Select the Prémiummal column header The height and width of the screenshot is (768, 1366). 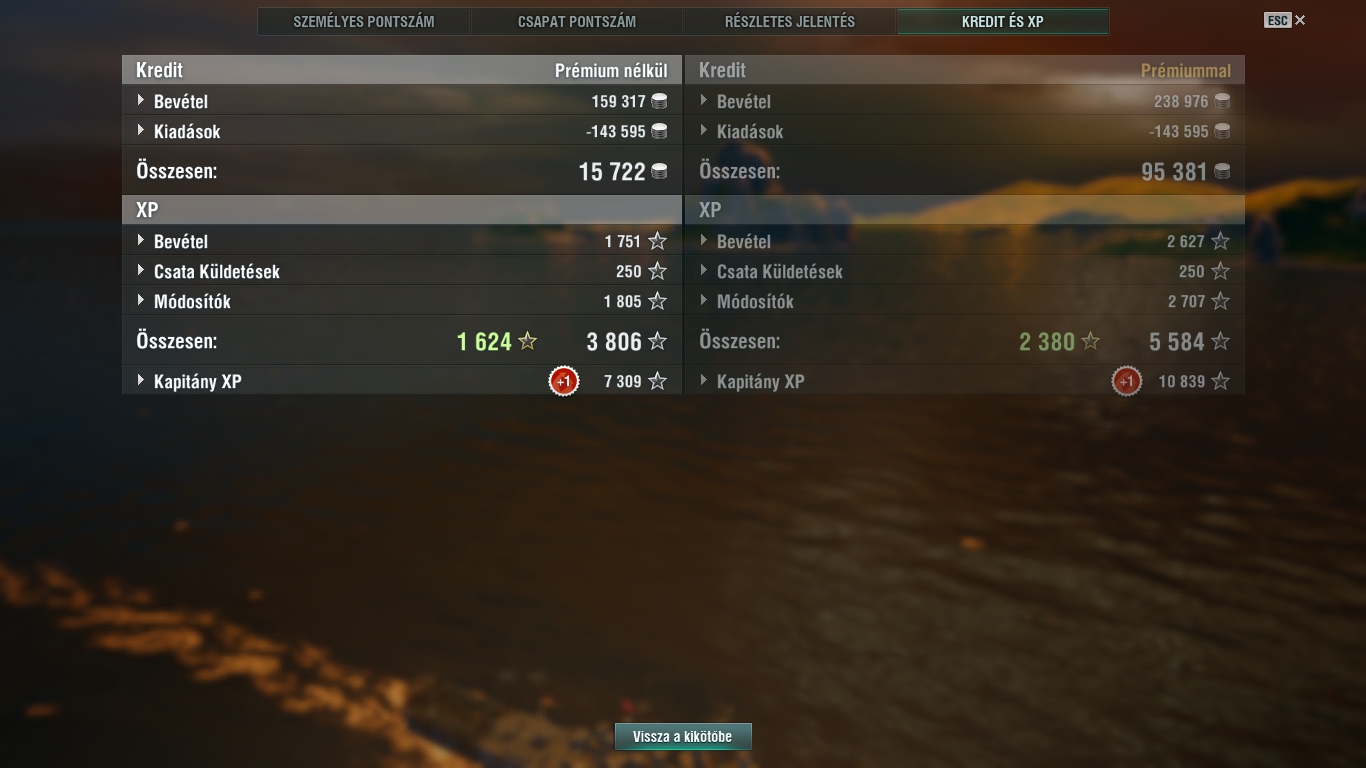coord(1186,71)
